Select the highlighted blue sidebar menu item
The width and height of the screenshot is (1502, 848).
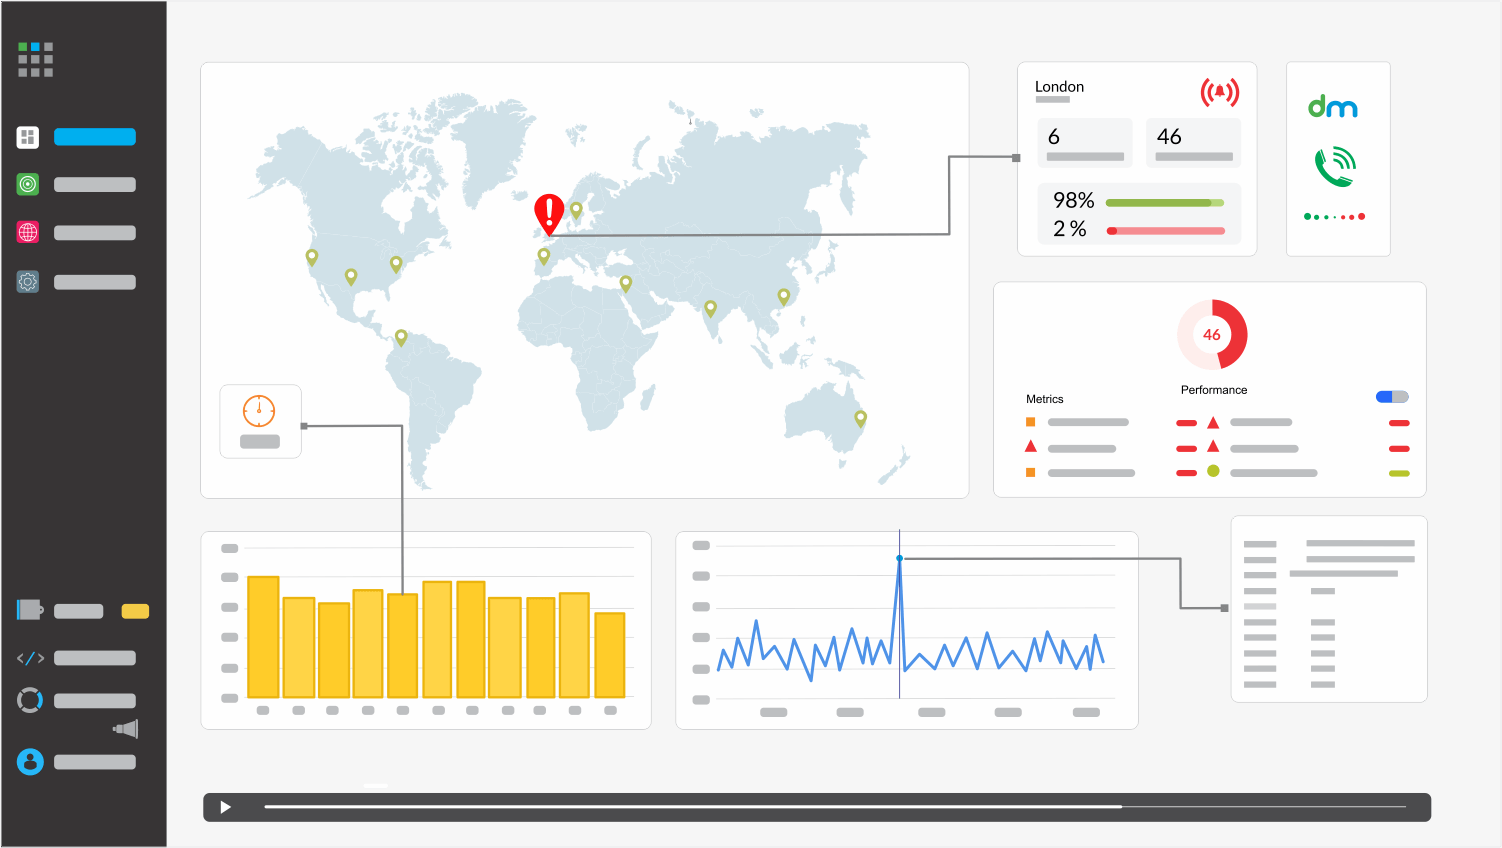[x=95, y=137]
